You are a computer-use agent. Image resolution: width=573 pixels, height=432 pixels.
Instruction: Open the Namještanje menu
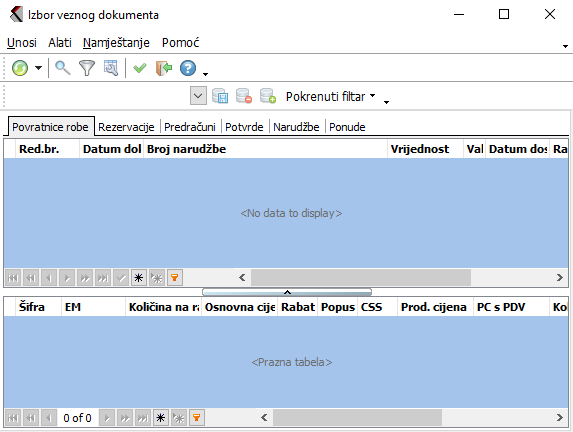point(116,43)
